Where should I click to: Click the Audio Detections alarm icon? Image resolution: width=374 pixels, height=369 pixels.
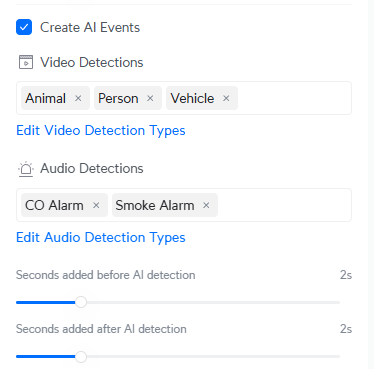pos(26,169)
